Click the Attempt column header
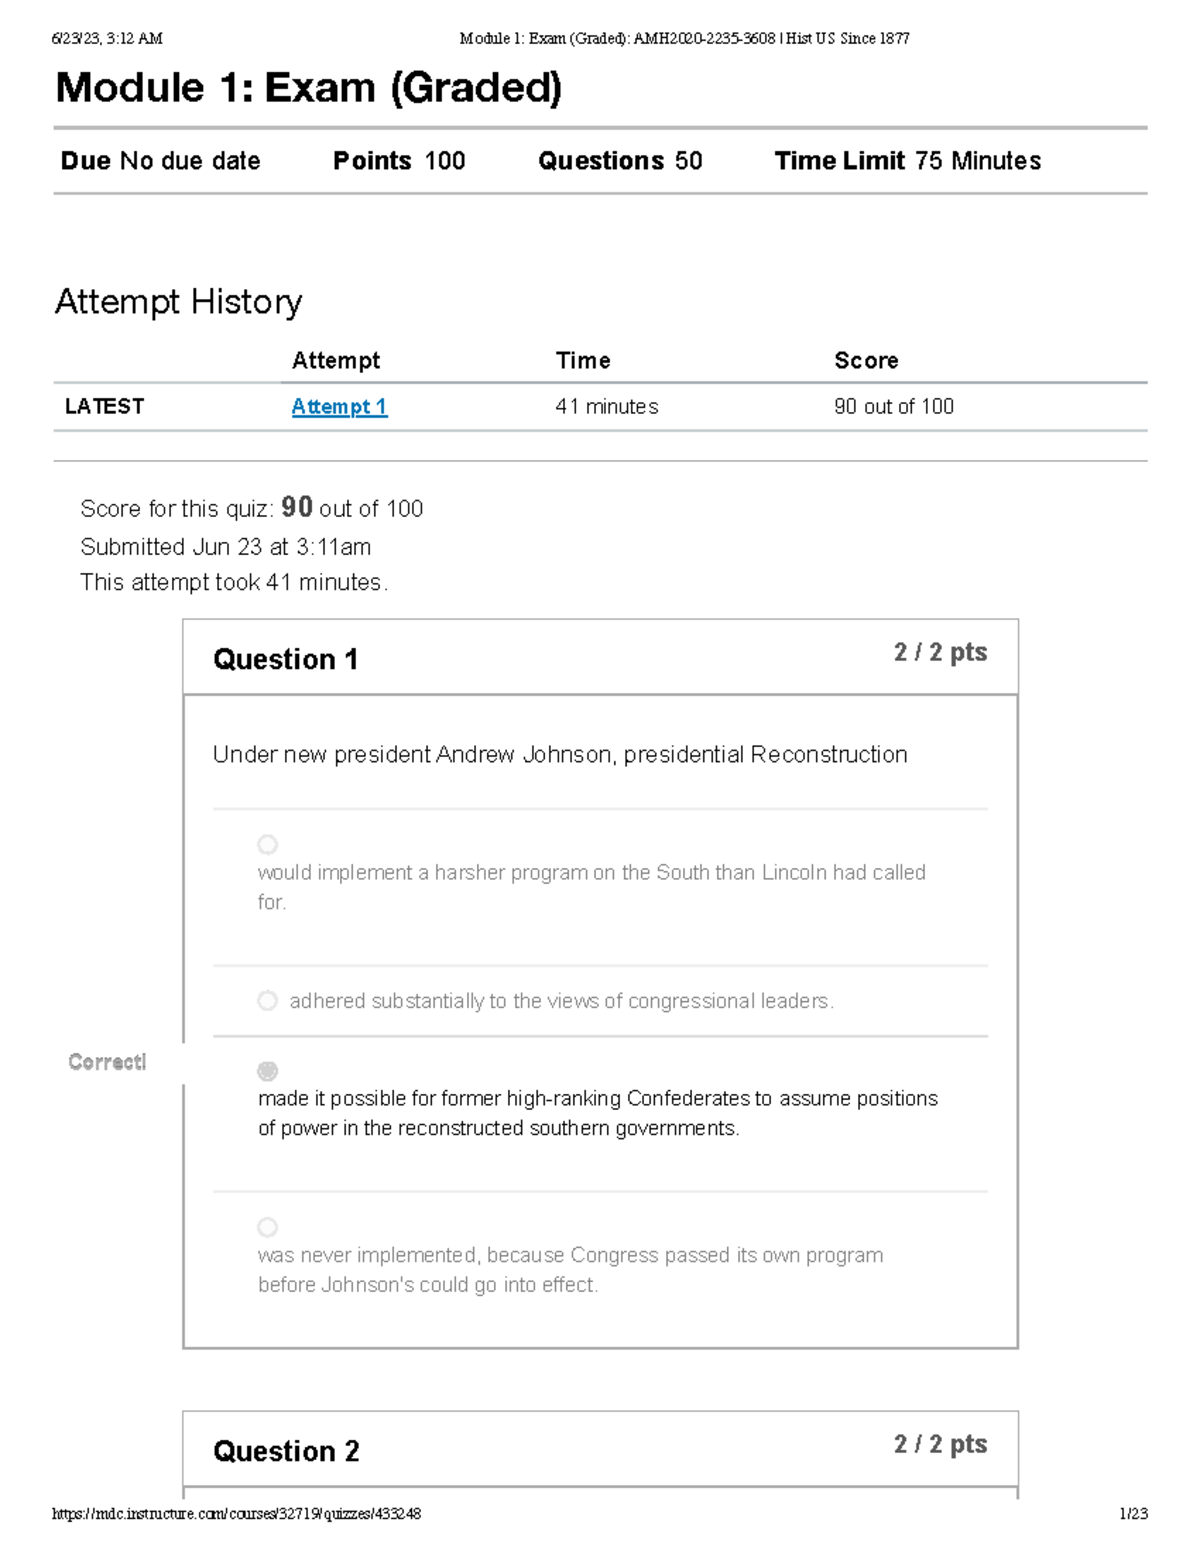 coord(336,361)
